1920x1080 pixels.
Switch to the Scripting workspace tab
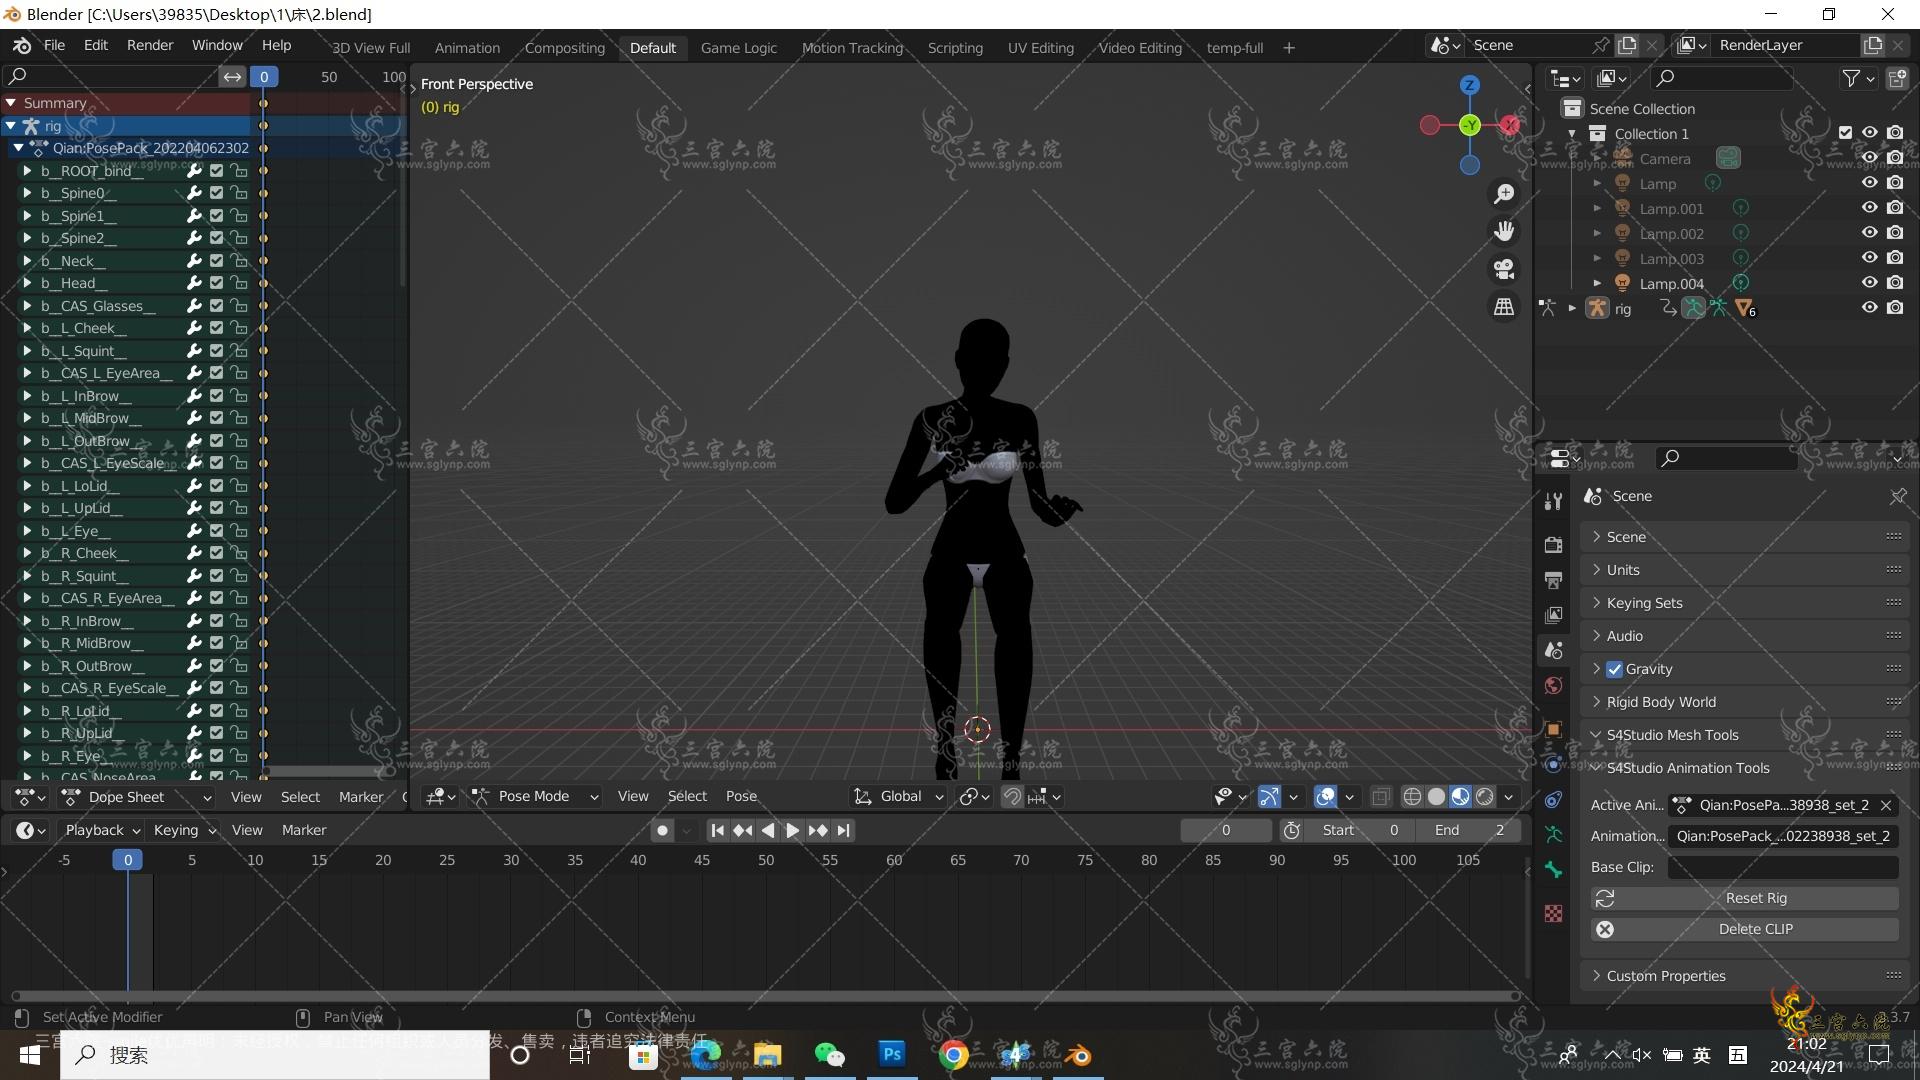point(955,48)
